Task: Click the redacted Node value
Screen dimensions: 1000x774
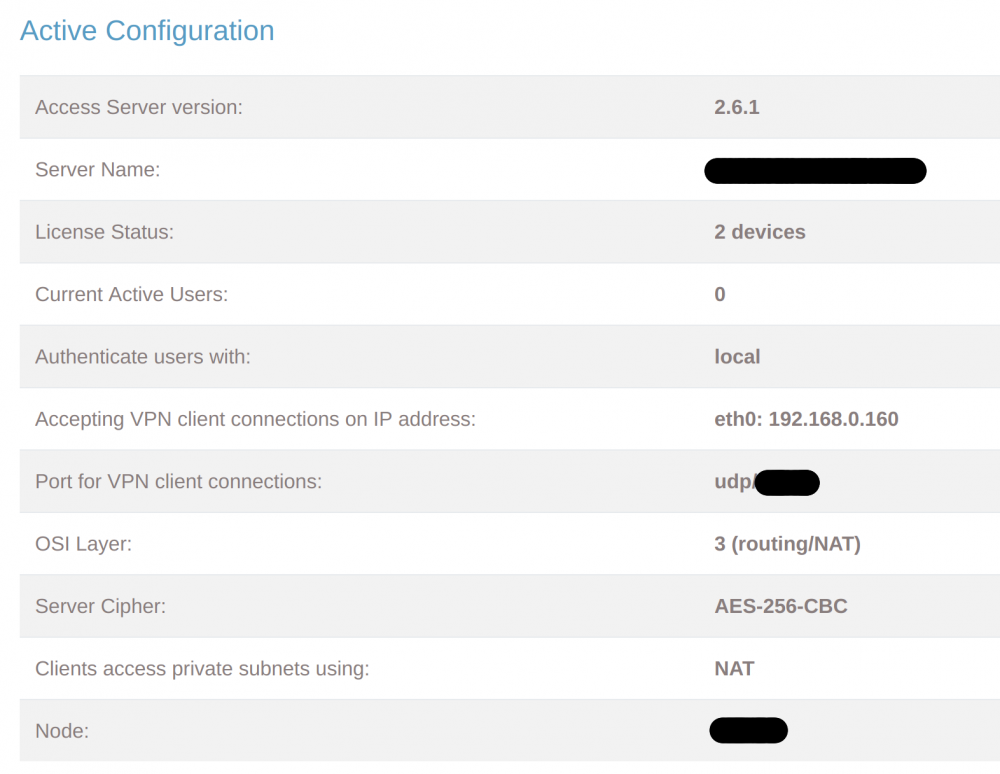Action: tap(749, 731)
